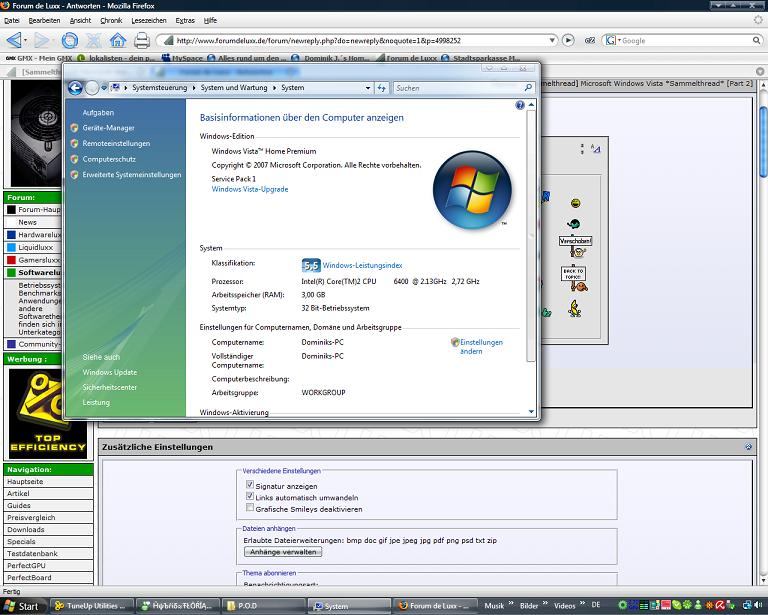
Task: Open the Forum de Luxx bookmark
Action: (407, 58)
